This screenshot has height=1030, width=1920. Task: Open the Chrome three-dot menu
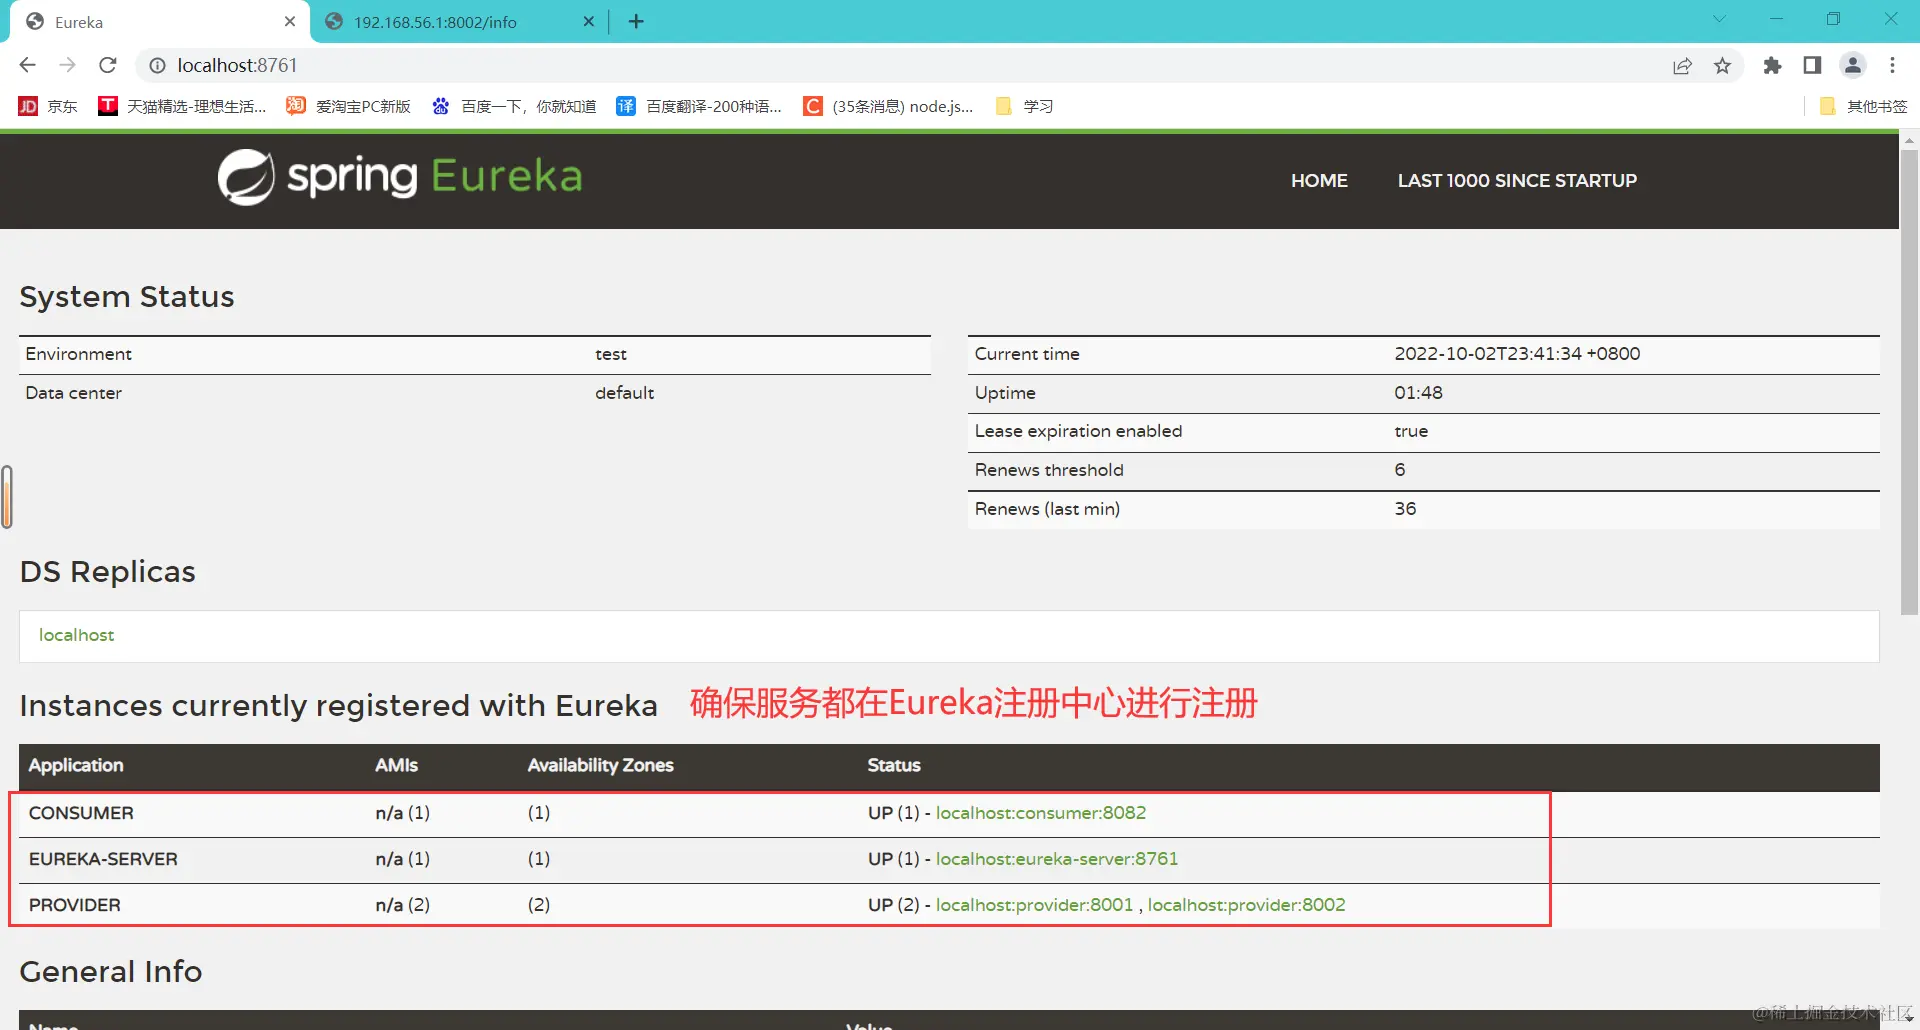[1892, 66]
